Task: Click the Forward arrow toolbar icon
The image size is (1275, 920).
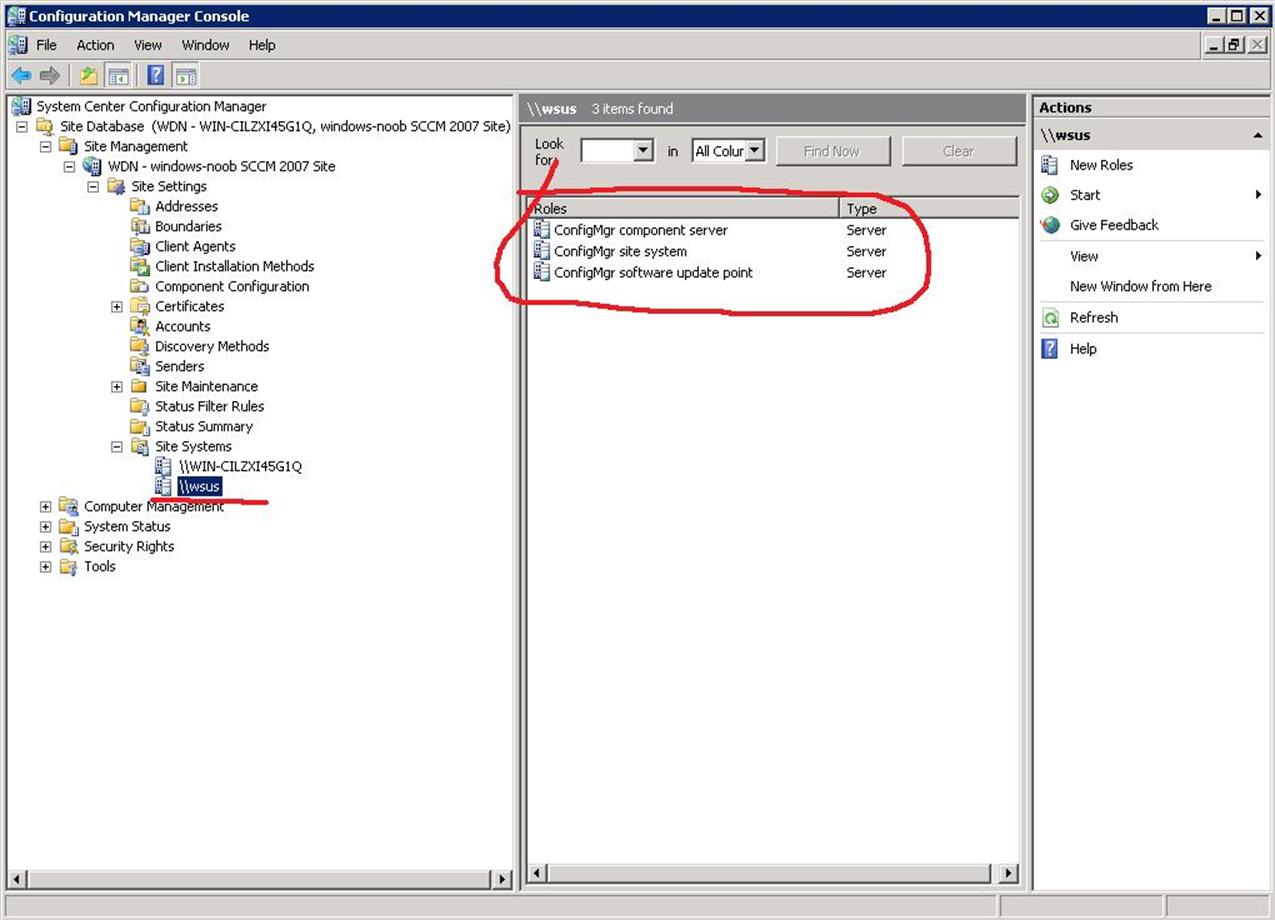Action: point(49,75)
